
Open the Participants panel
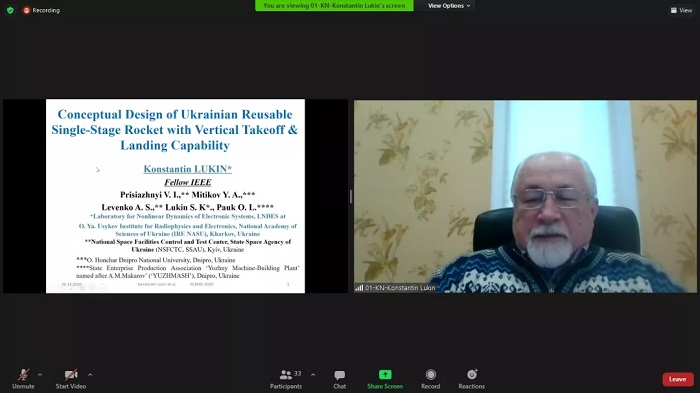click(x=286, y=379)
